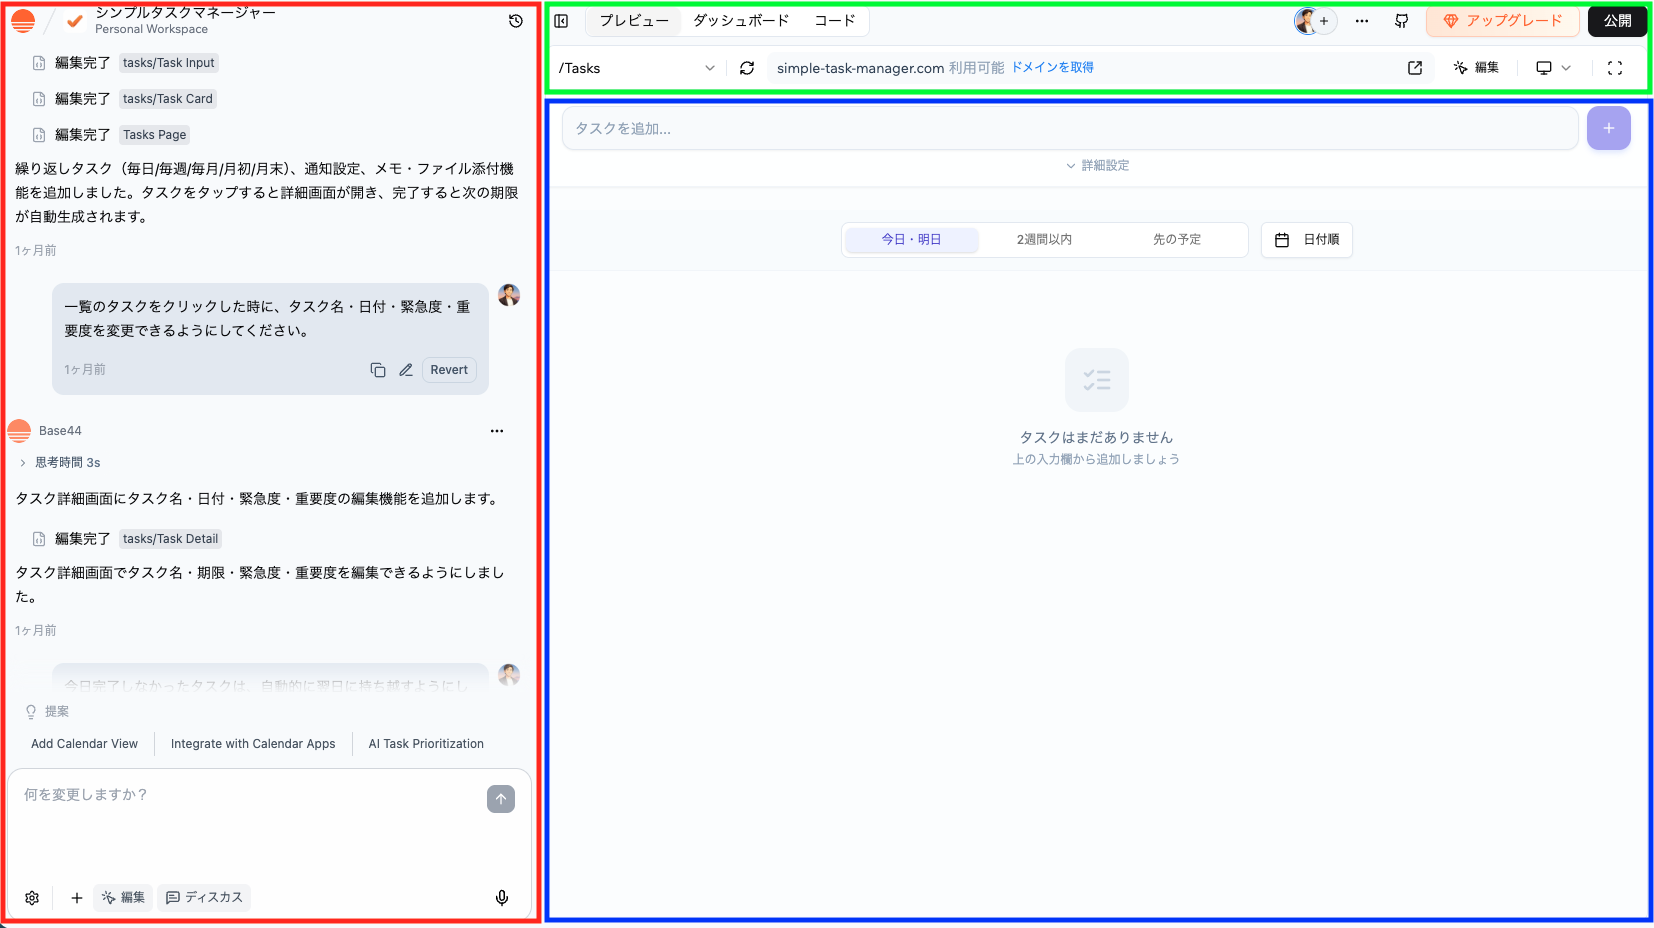Select the 先の予定 filter

(1177, 240)
